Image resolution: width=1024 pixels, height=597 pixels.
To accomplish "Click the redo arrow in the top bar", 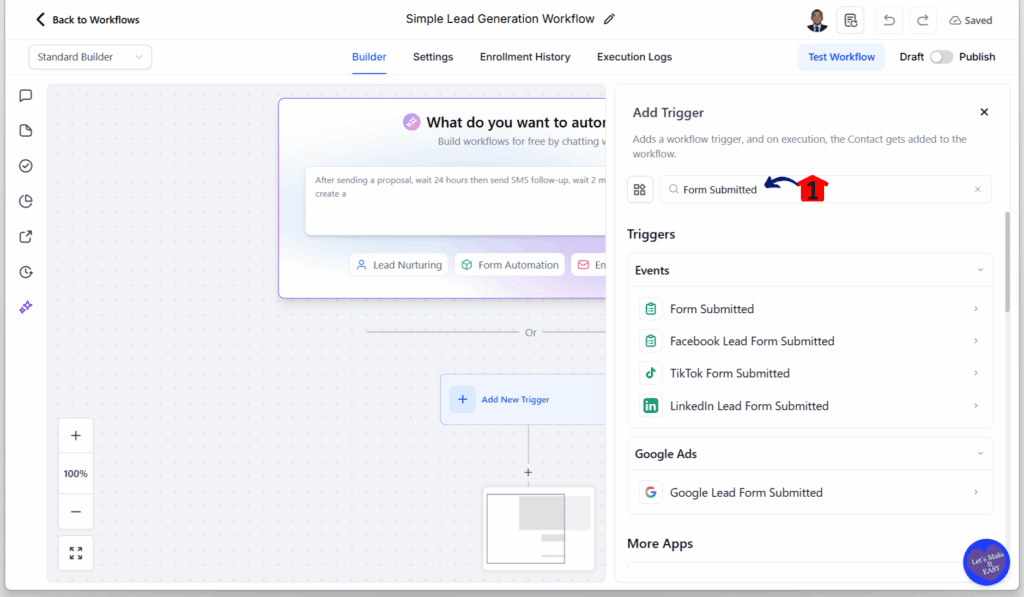I will (x=922, y=19).
